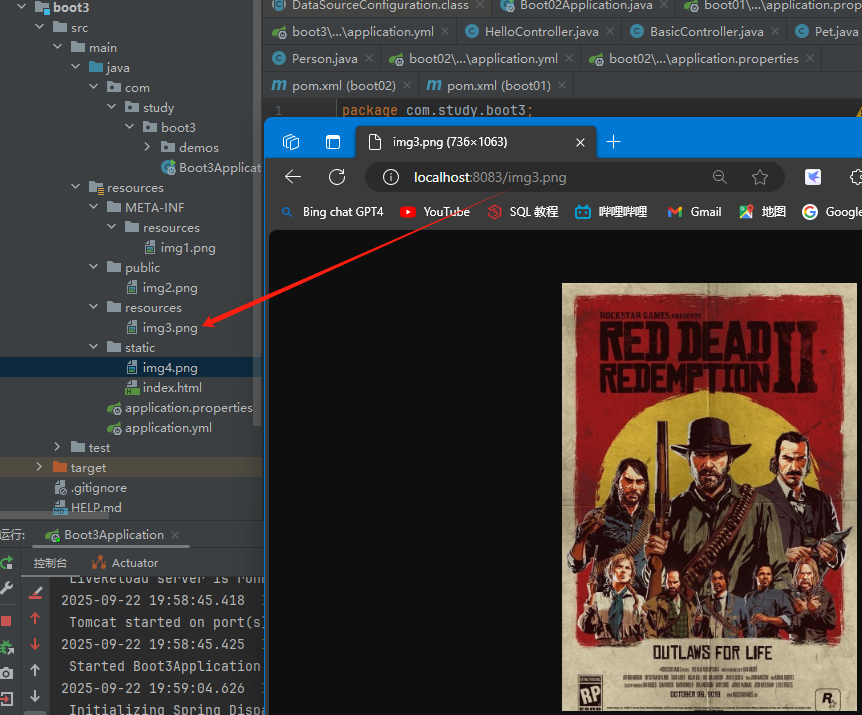
Task: Rerun Boot3Application with the green rerun icon
Action: tap(7, 563)
